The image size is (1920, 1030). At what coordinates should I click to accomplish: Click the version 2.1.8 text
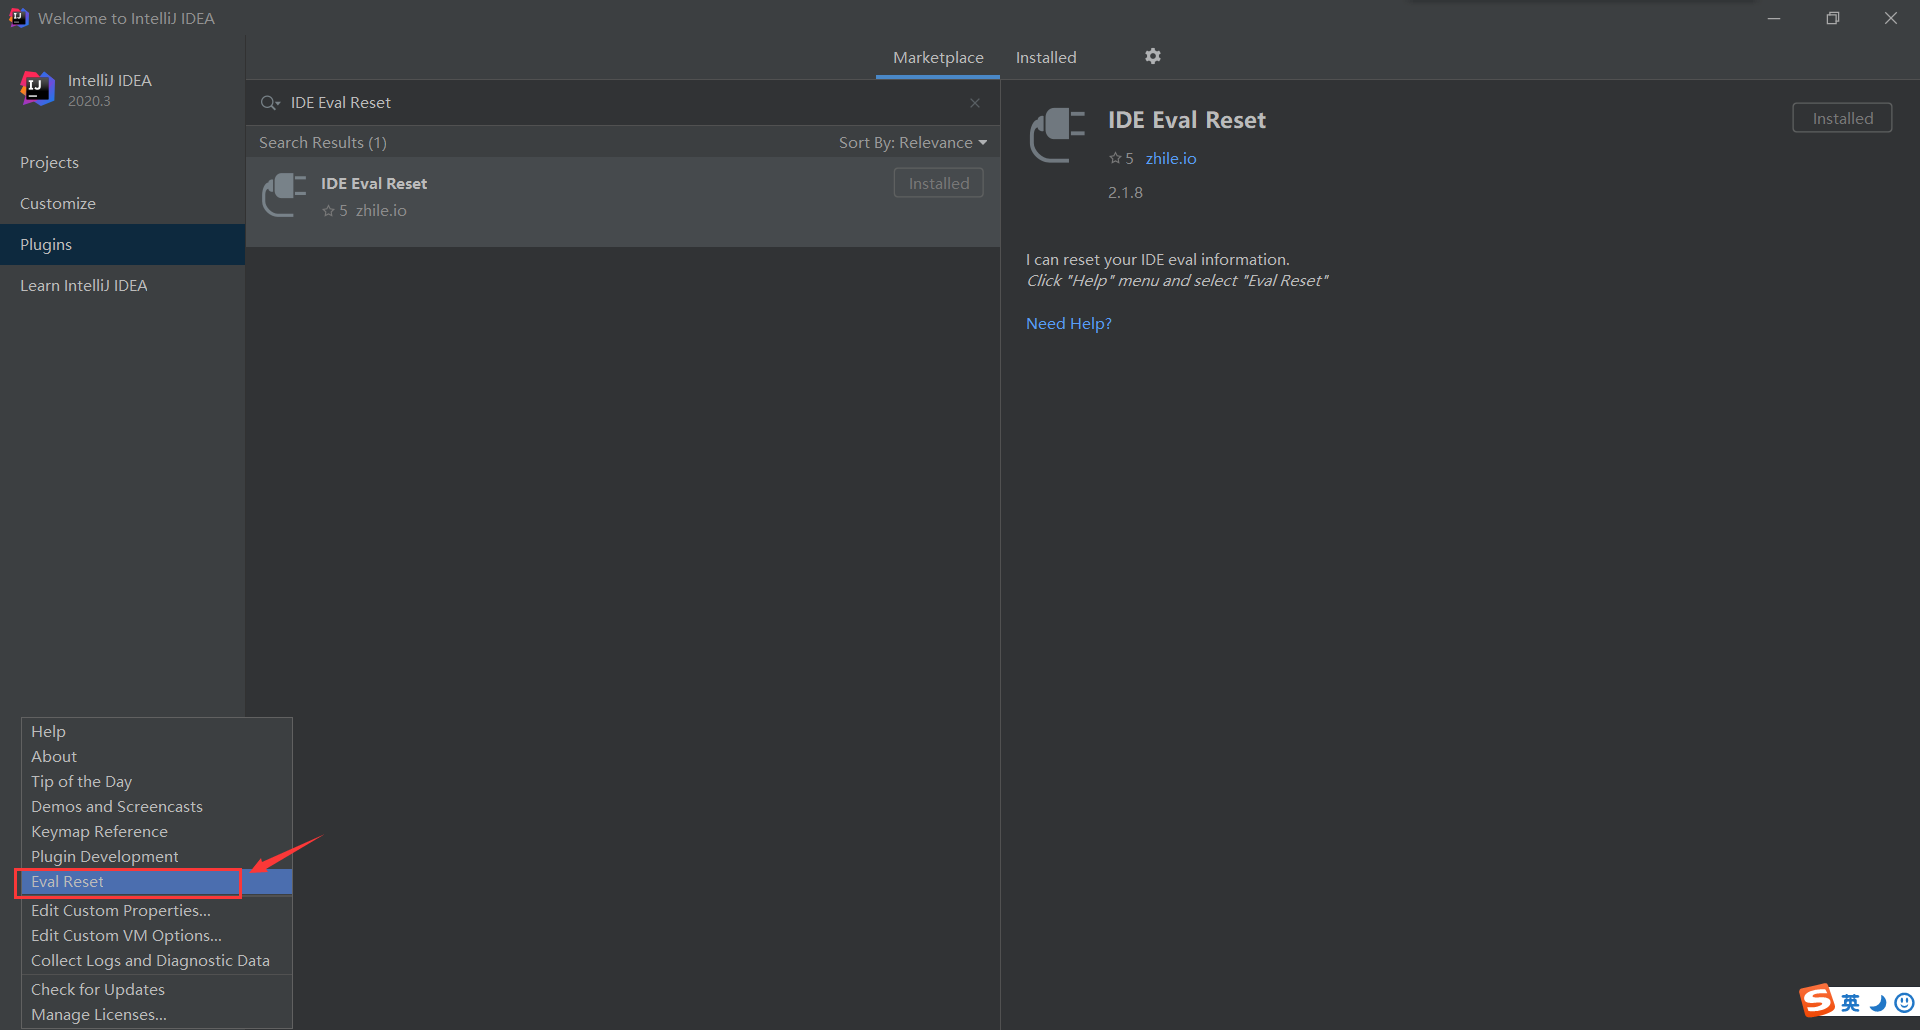pyautogui.click(x=1125, y=193)
